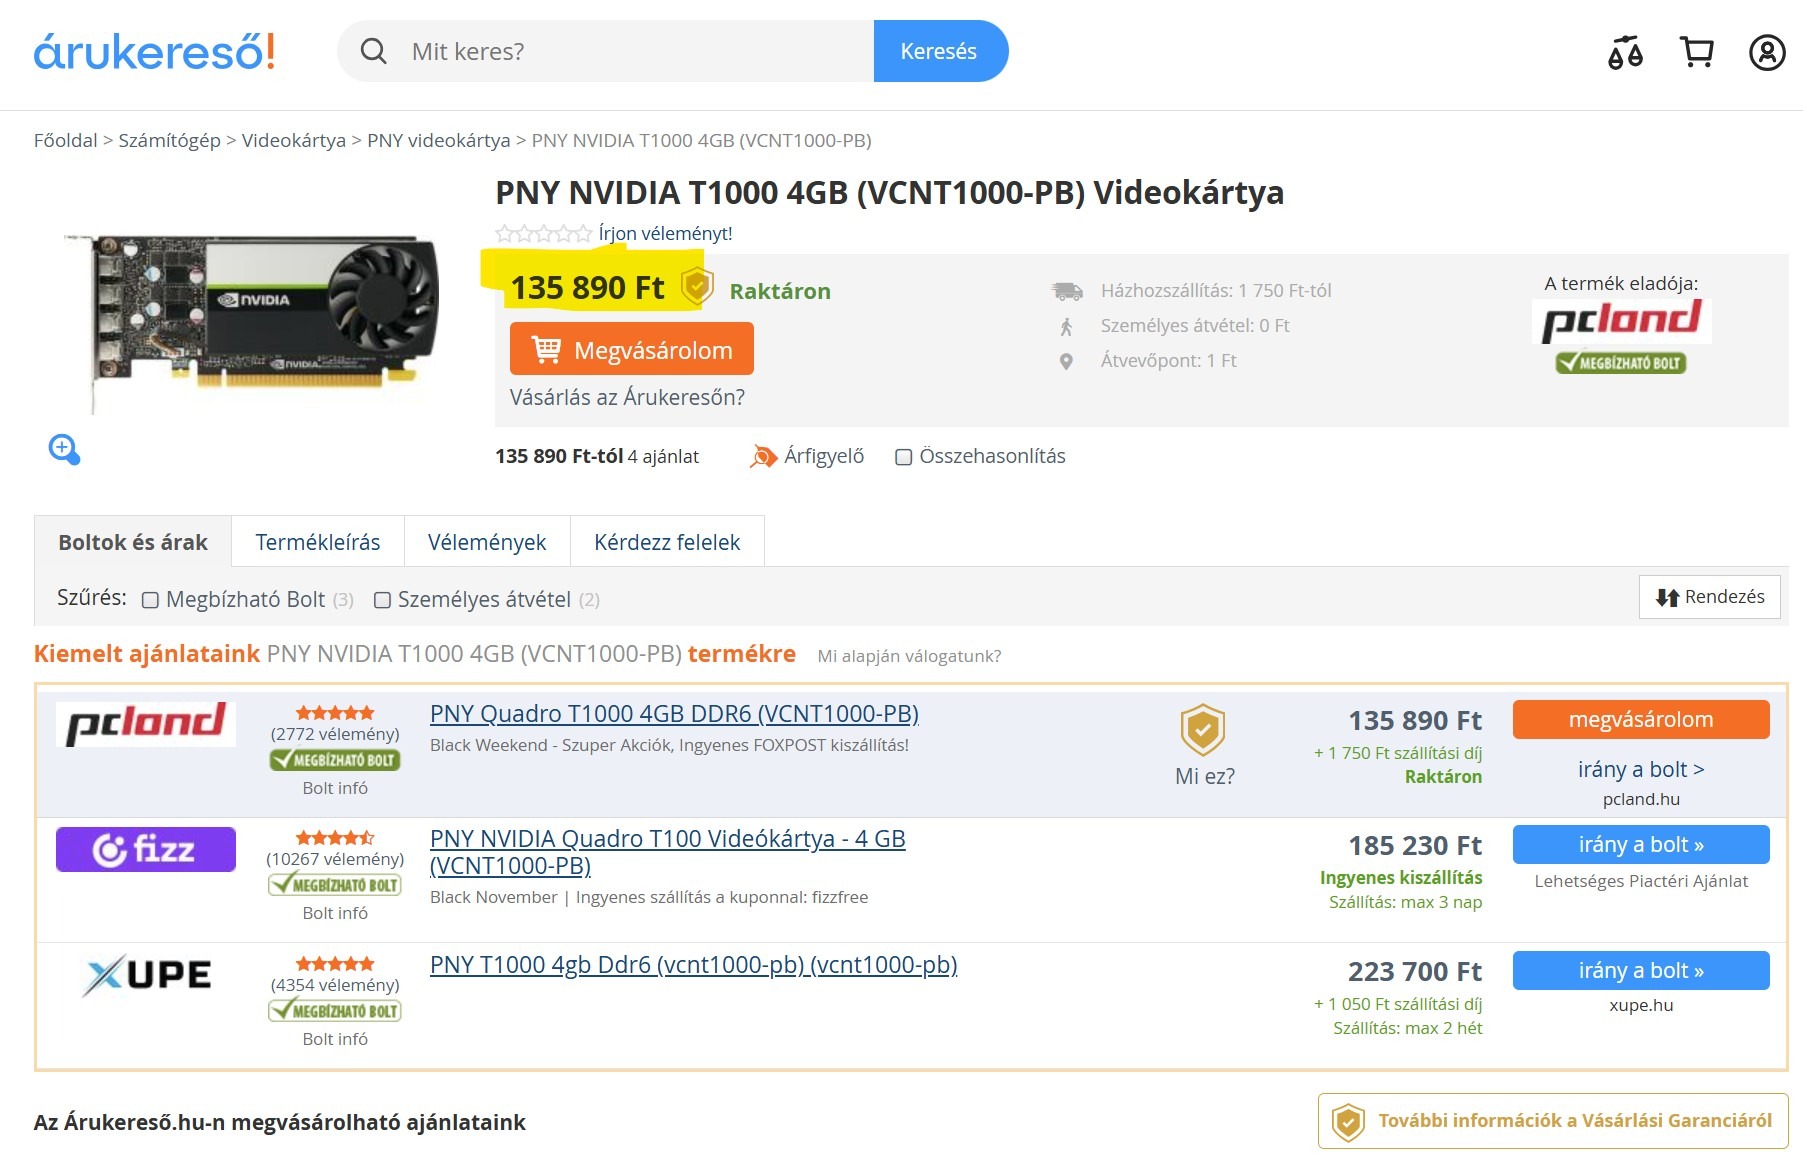Click the purchase guarantee shield beside price

click(x=697, y=287)
